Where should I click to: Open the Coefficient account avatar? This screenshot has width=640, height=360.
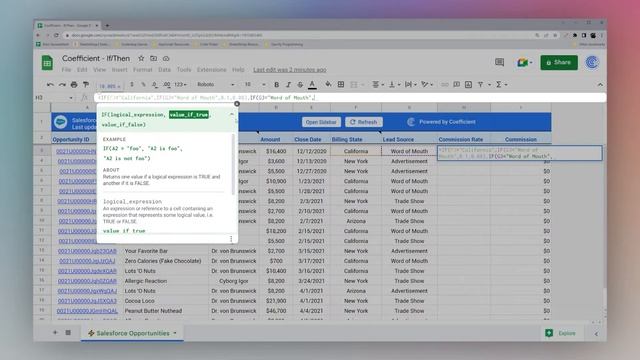592,62
